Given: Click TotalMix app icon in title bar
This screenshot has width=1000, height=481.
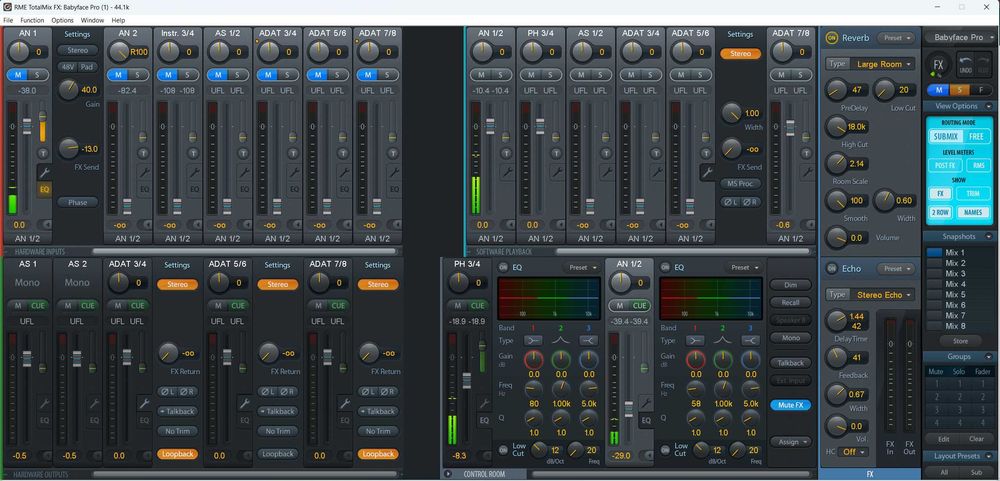Looking at the screenshot, I should click(x=6, y=6).
